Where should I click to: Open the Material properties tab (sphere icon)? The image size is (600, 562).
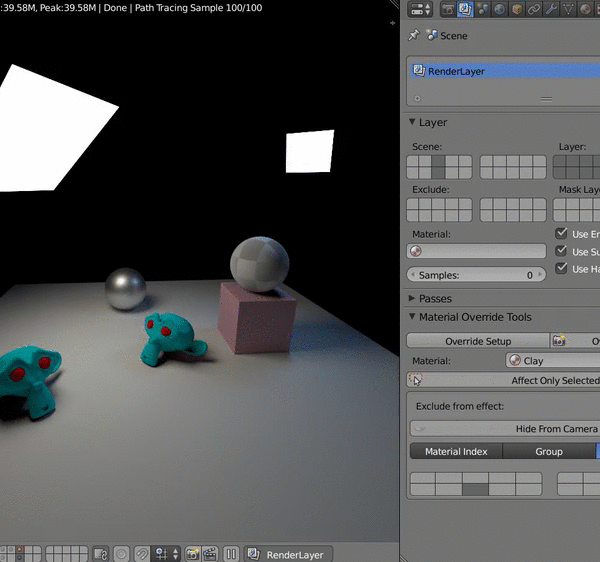[585, 9]
